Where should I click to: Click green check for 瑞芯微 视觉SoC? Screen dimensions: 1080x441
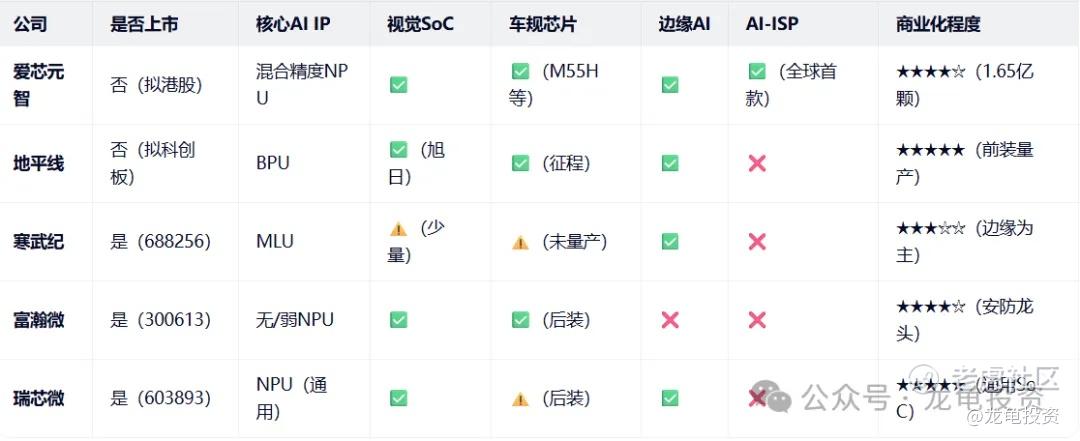(x=398, y=398)
